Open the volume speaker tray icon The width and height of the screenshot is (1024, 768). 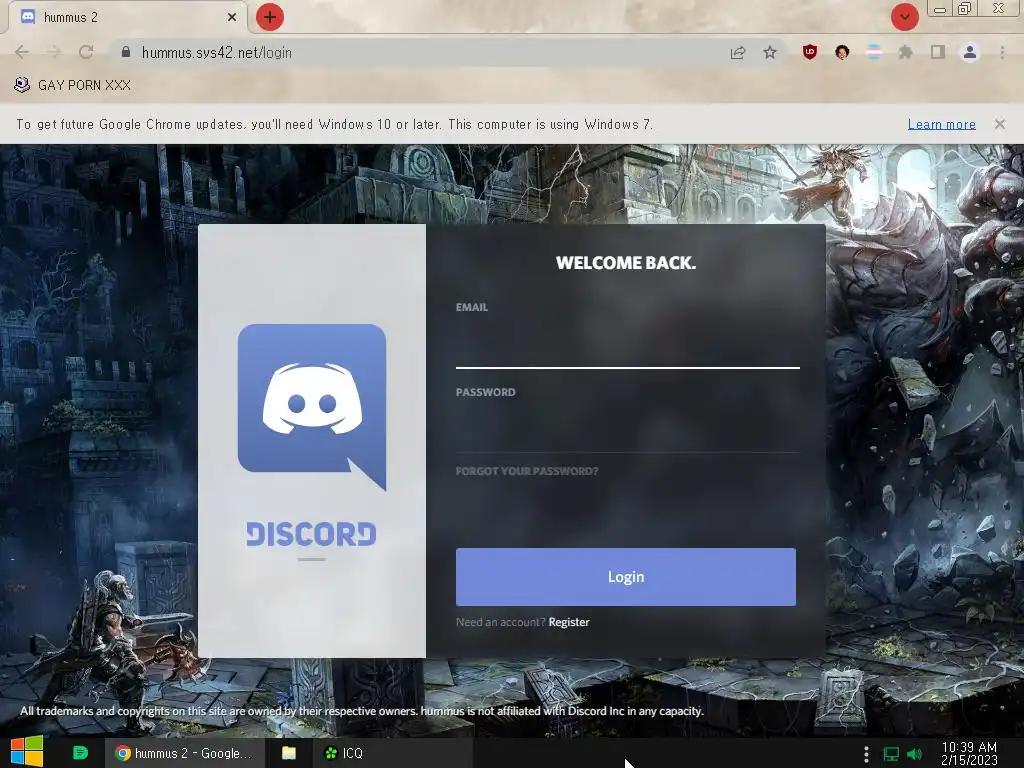tap(914, 754)
